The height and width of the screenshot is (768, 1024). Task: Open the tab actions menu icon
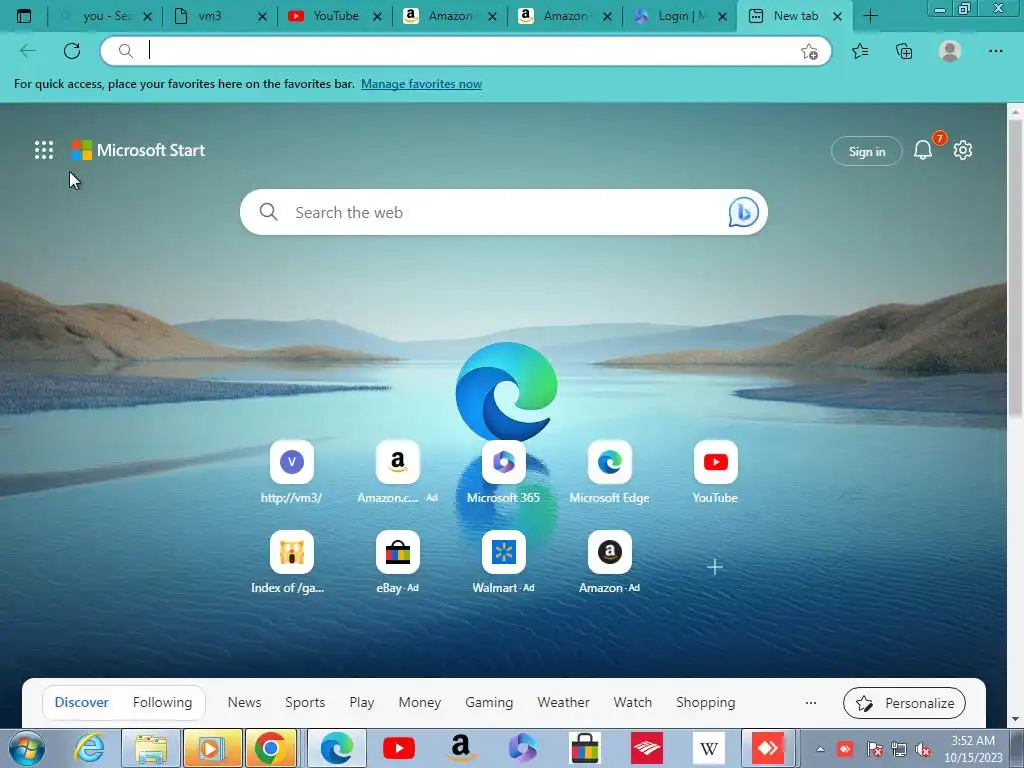(x=24, y=16)
